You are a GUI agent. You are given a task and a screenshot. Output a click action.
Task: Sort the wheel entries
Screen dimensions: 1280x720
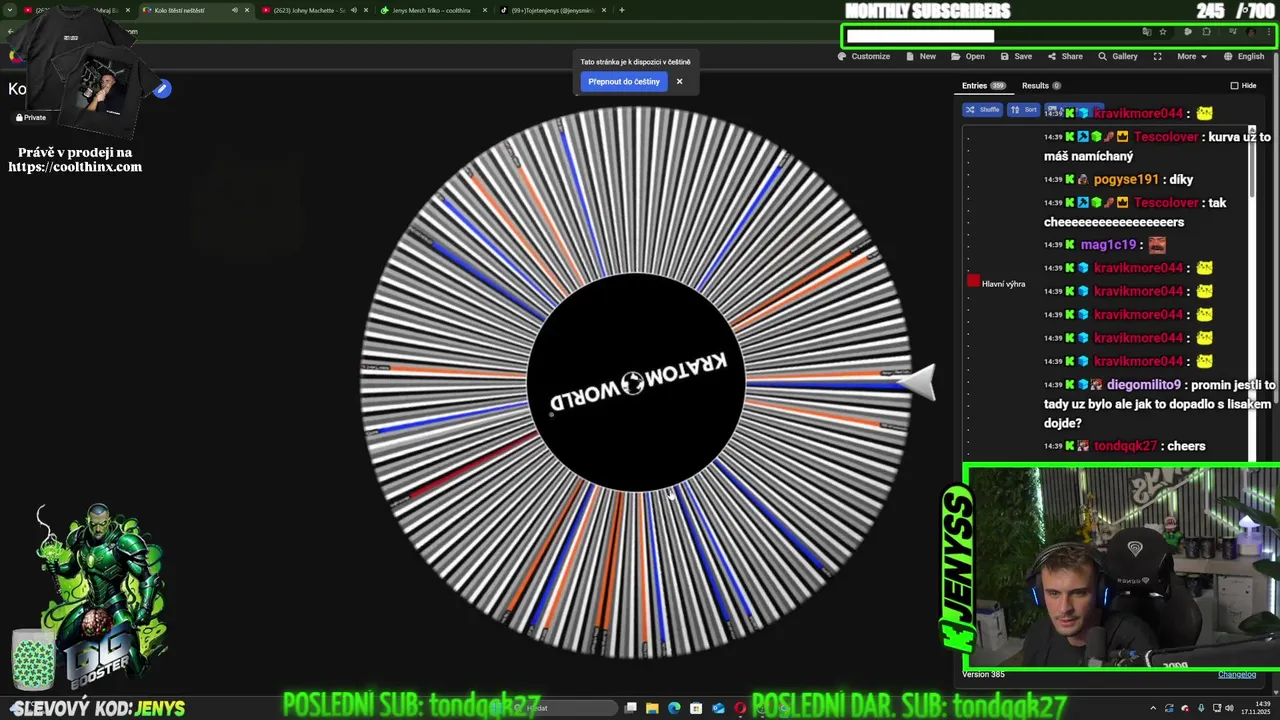click(1023, 110)
